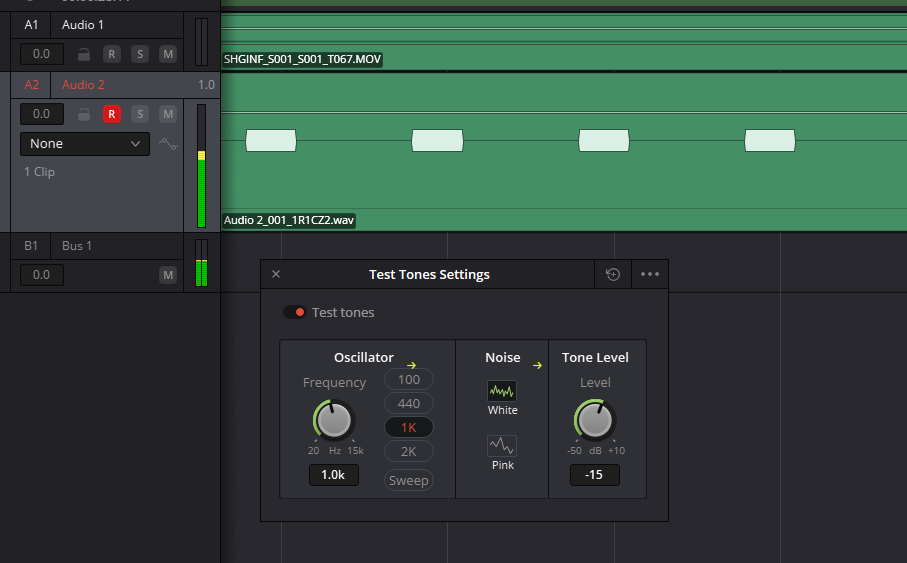This screenshot has height=563, width=907.
Task: Click the Tone Level knob
Action: [595, 420]
